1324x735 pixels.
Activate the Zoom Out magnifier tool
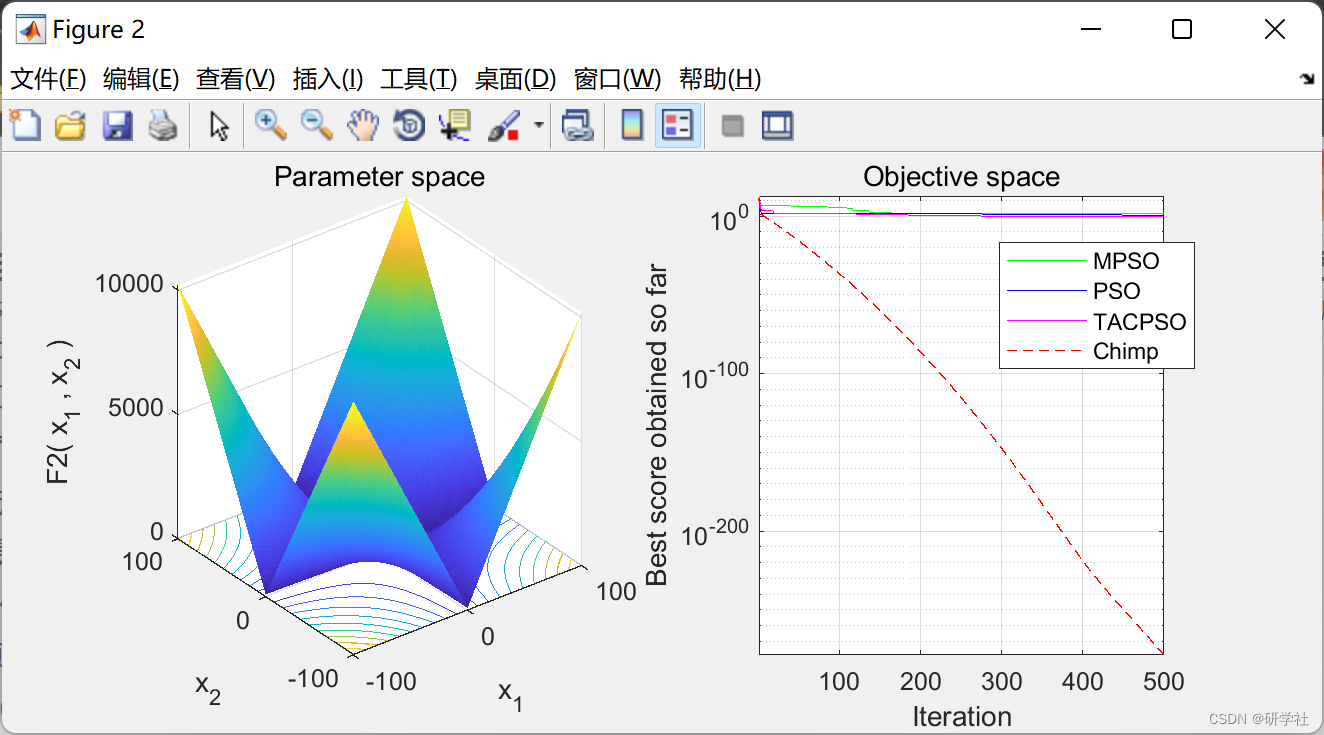pyautogui.click(x=317, y=125)
